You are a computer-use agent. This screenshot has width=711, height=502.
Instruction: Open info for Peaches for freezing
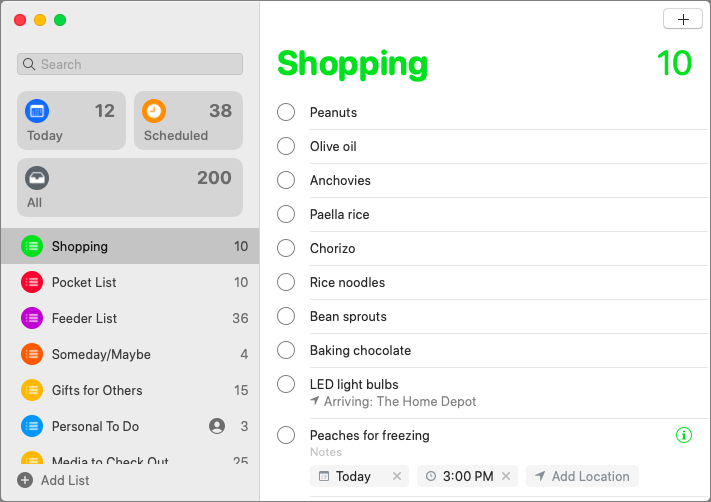[684, 435]
